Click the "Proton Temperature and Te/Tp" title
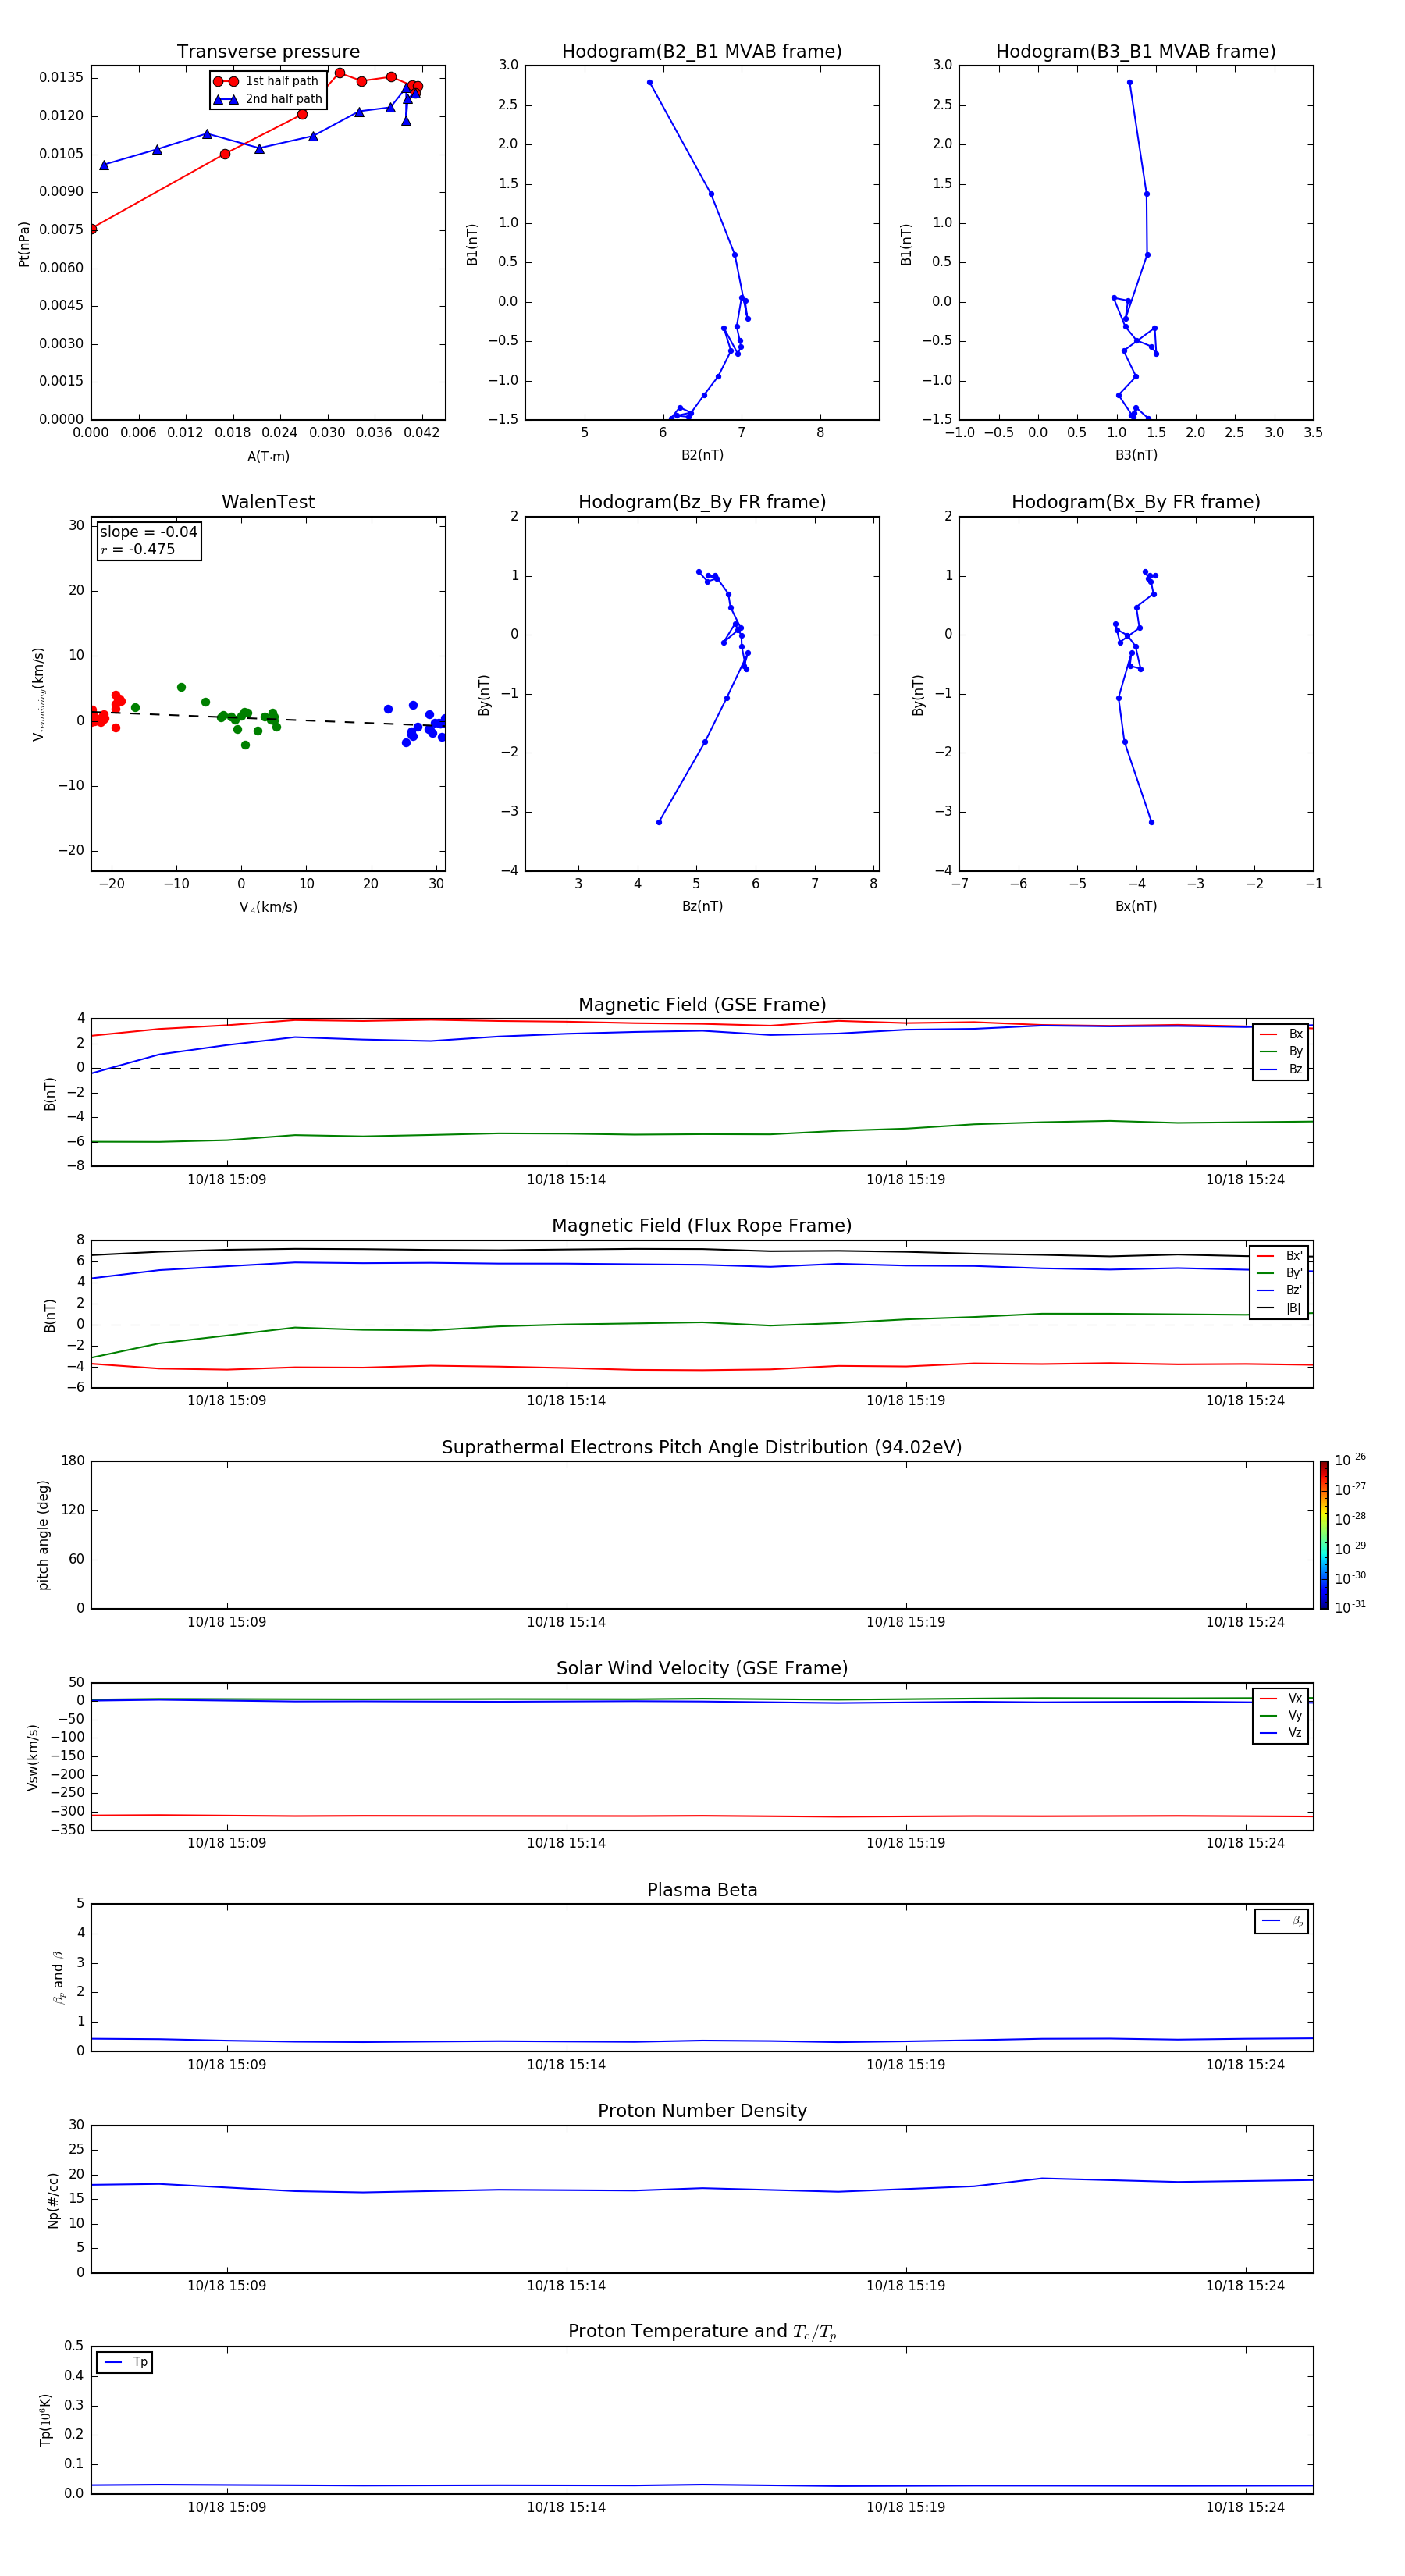The height and width of the screenshot is (2576, 1405). pyautogui.click(x=702, y=2331)
